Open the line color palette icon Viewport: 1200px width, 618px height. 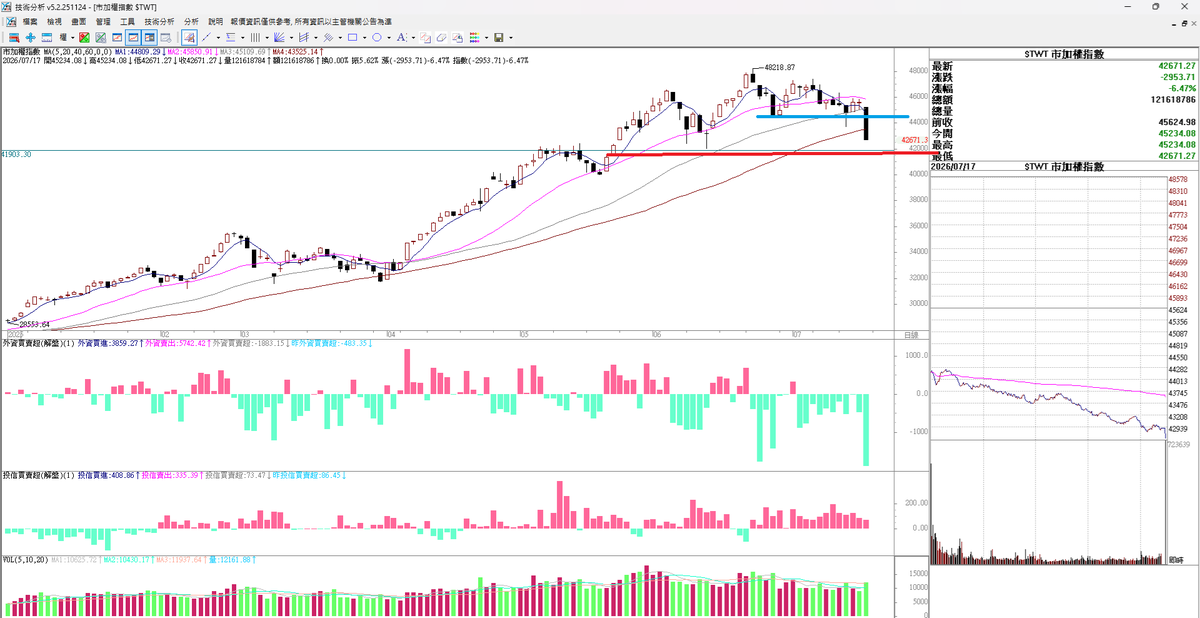[x=474, y=37]
